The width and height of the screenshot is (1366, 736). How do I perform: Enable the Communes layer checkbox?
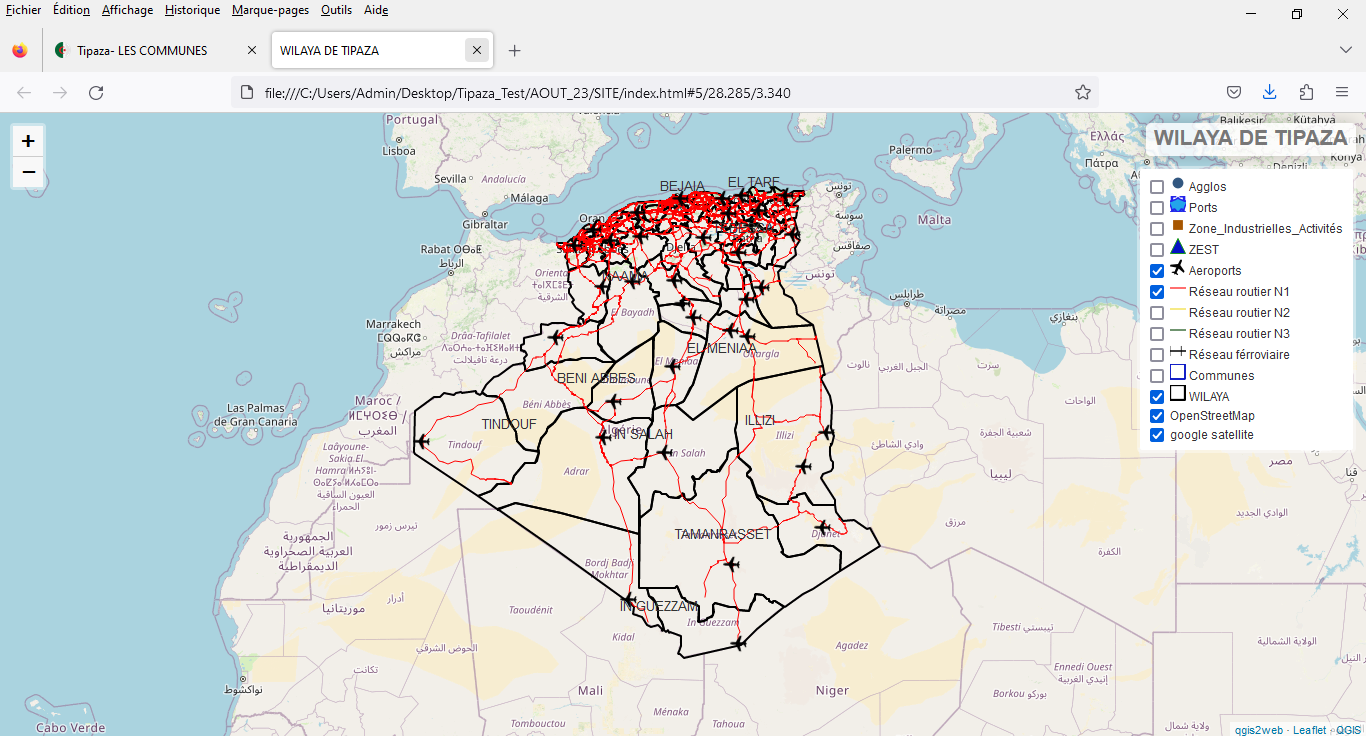point(1157,376)
